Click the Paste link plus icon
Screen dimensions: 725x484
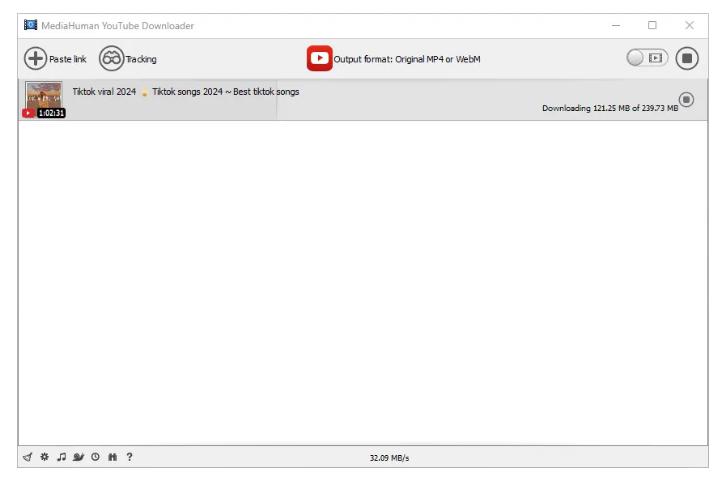pos(35,59)
